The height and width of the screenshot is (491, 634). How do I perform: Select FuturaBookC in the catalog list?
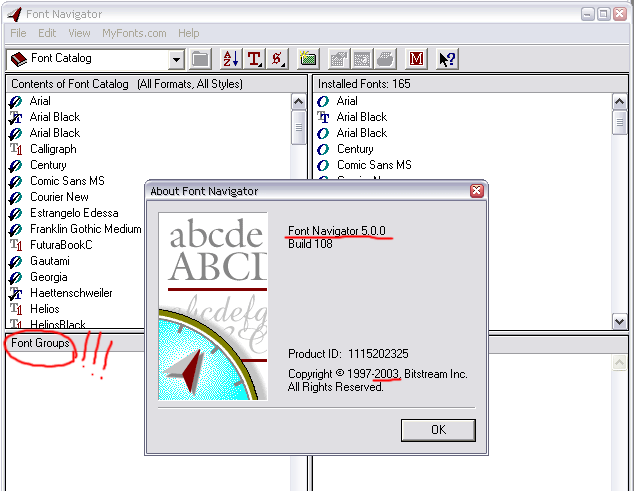pyautogui.click(x=61, y=245)
